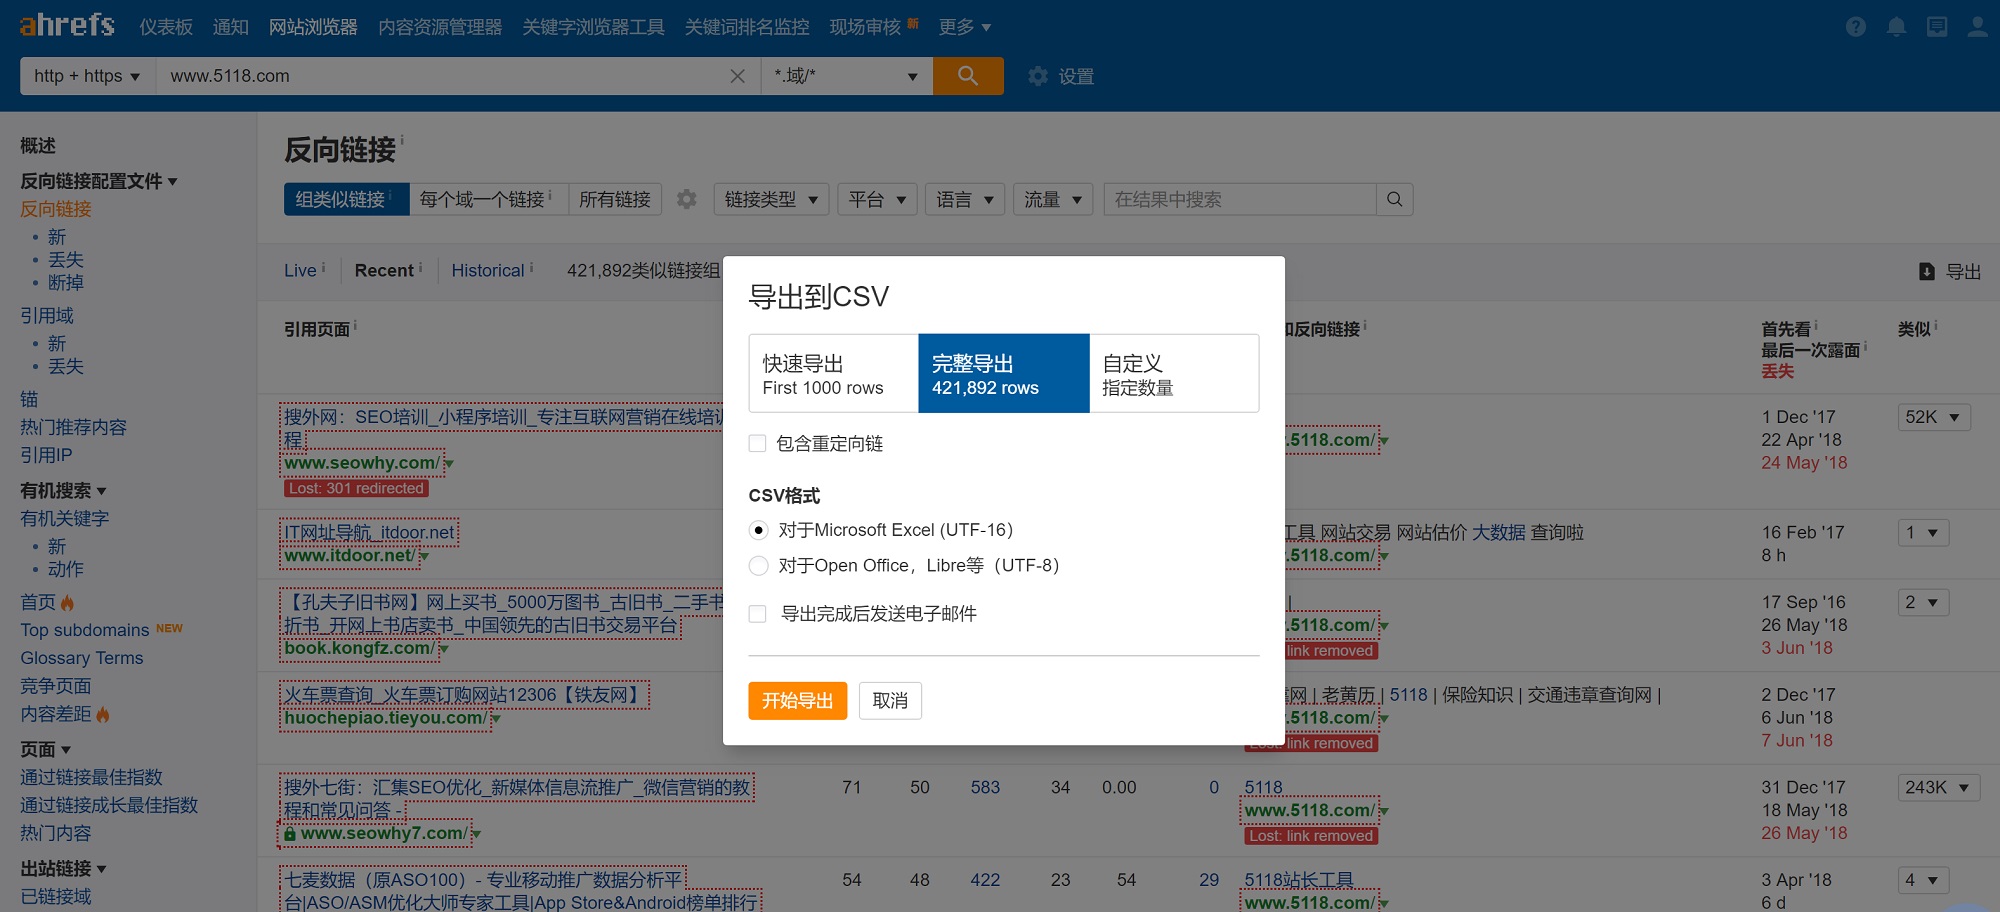Open 通知 in top navigation
Image resolution: width=2000 pixels, height=912 pixels.
pyautogui.click(x=230, y=27)
